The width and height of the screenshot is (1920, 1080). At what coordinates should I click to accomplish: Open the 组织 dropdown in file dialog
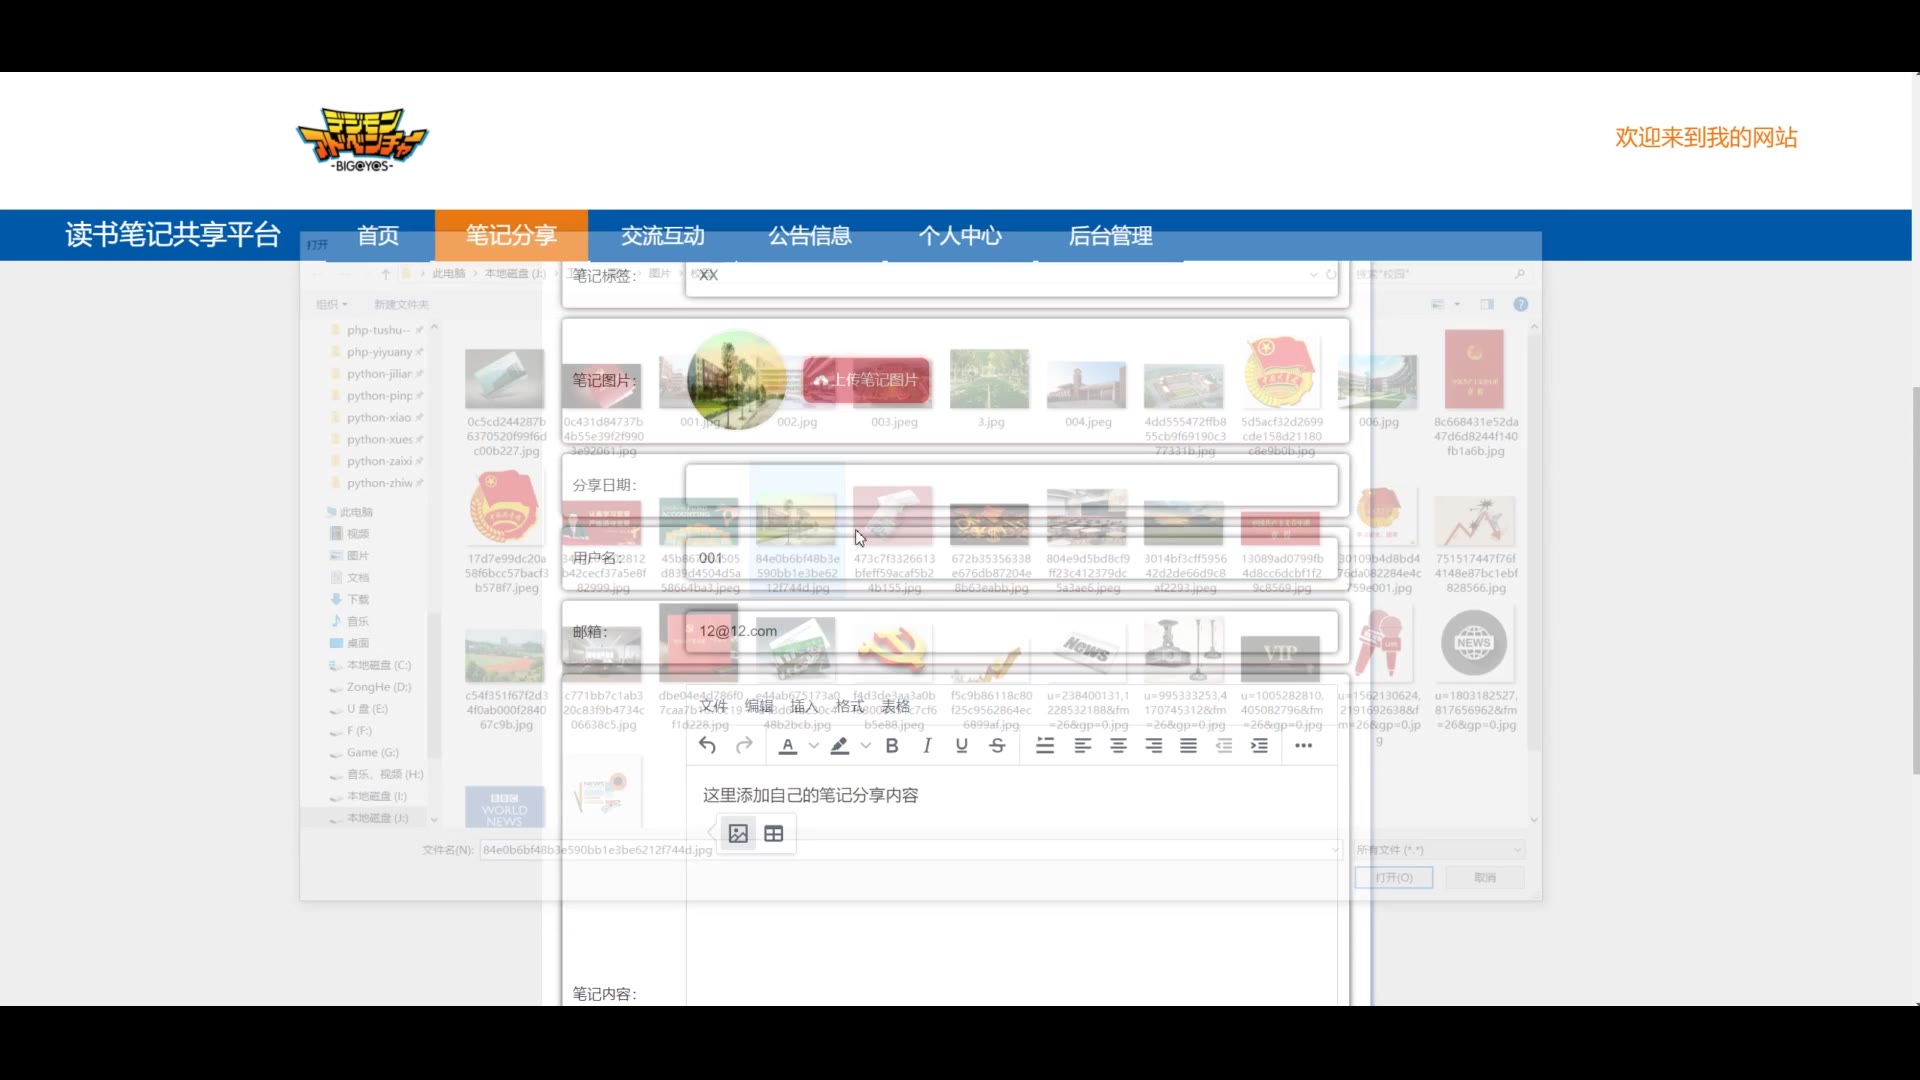[331, 304]
